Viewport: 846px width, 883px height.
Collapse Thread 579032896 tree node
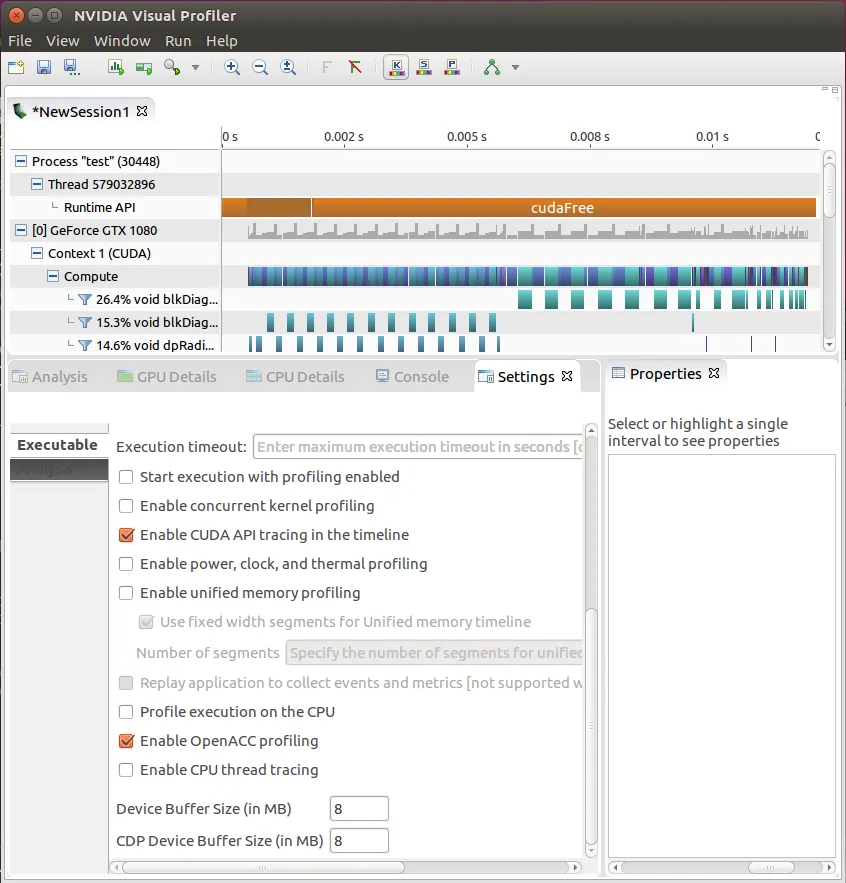[x=37, y=184]
